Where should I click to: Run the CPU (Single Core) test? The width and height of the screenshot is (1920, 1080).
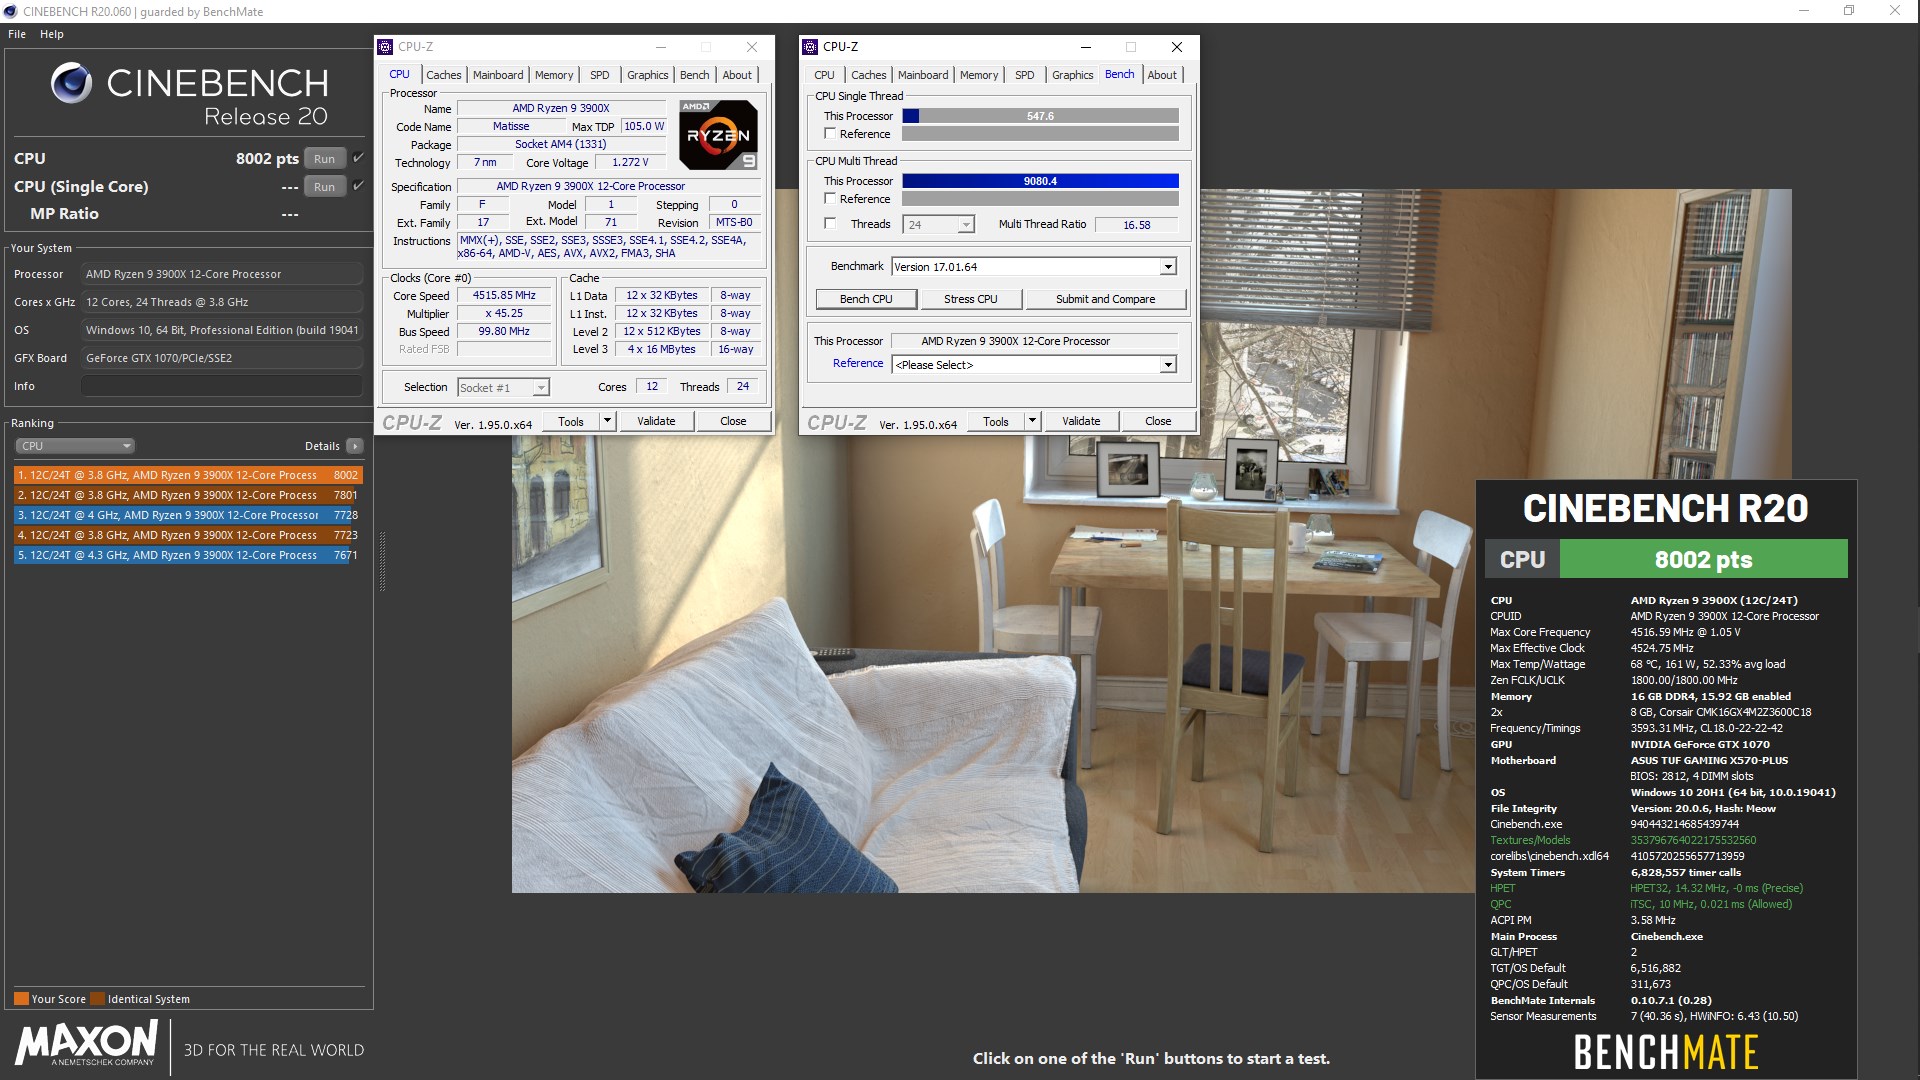pyautogui.click(x=325, y=187)
